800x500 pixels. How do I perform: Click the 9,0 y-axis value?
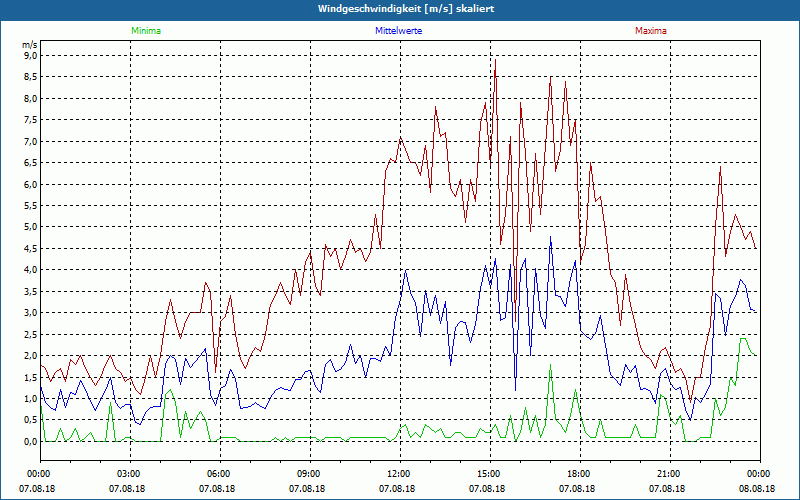click(30, 55)
